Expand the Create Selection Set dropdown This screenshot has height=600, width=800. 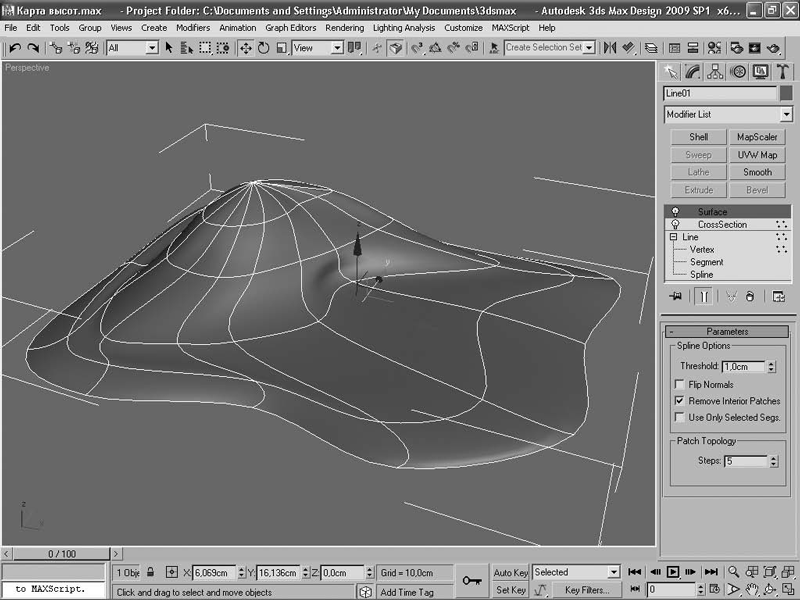588,48
